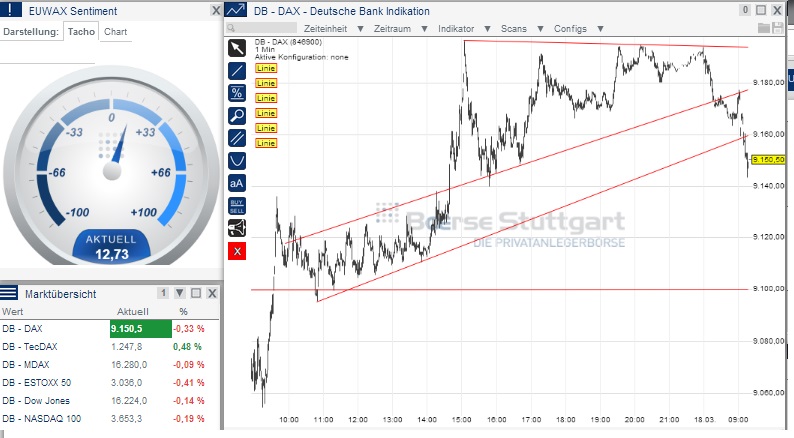Open the Zeiteinheit dropdown
Screen dimensions: 794x438
coord(334,29)
